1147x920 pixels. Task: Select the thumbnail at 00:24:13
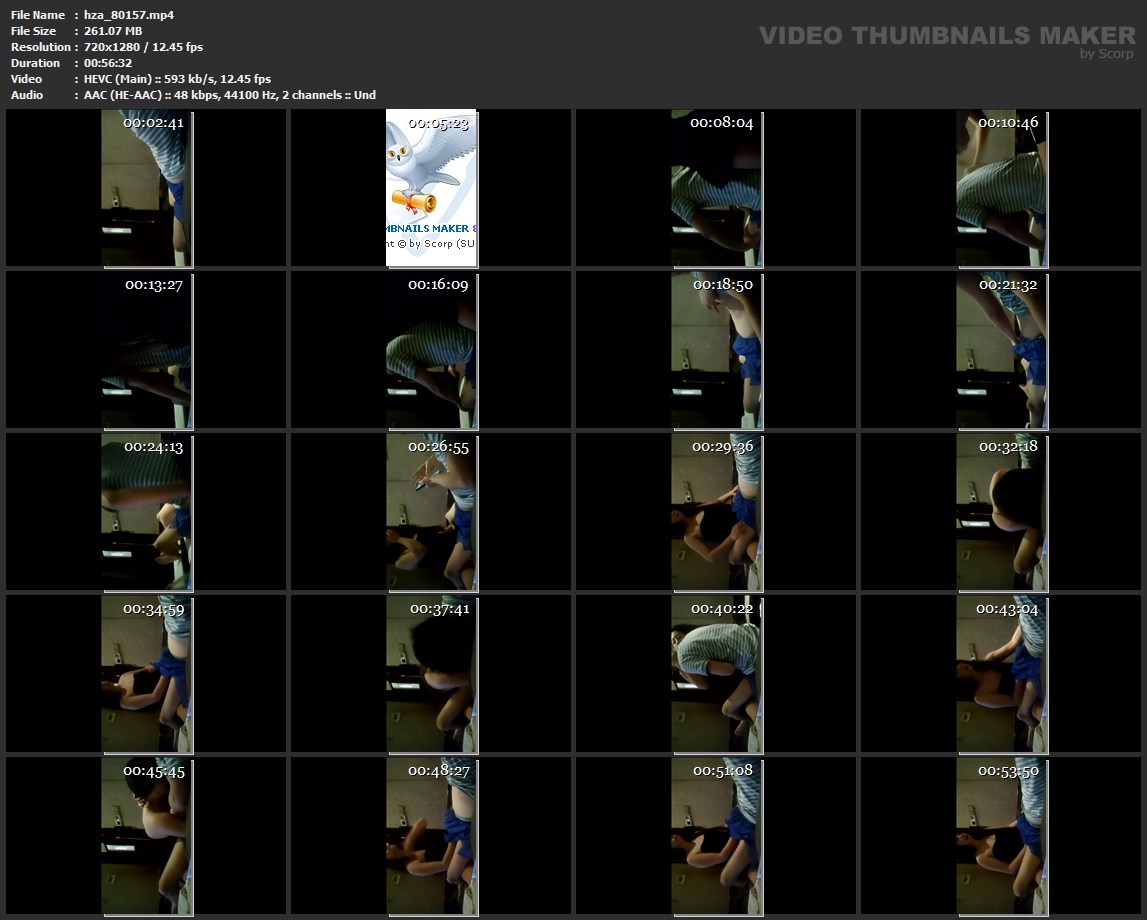coord(146,512)
